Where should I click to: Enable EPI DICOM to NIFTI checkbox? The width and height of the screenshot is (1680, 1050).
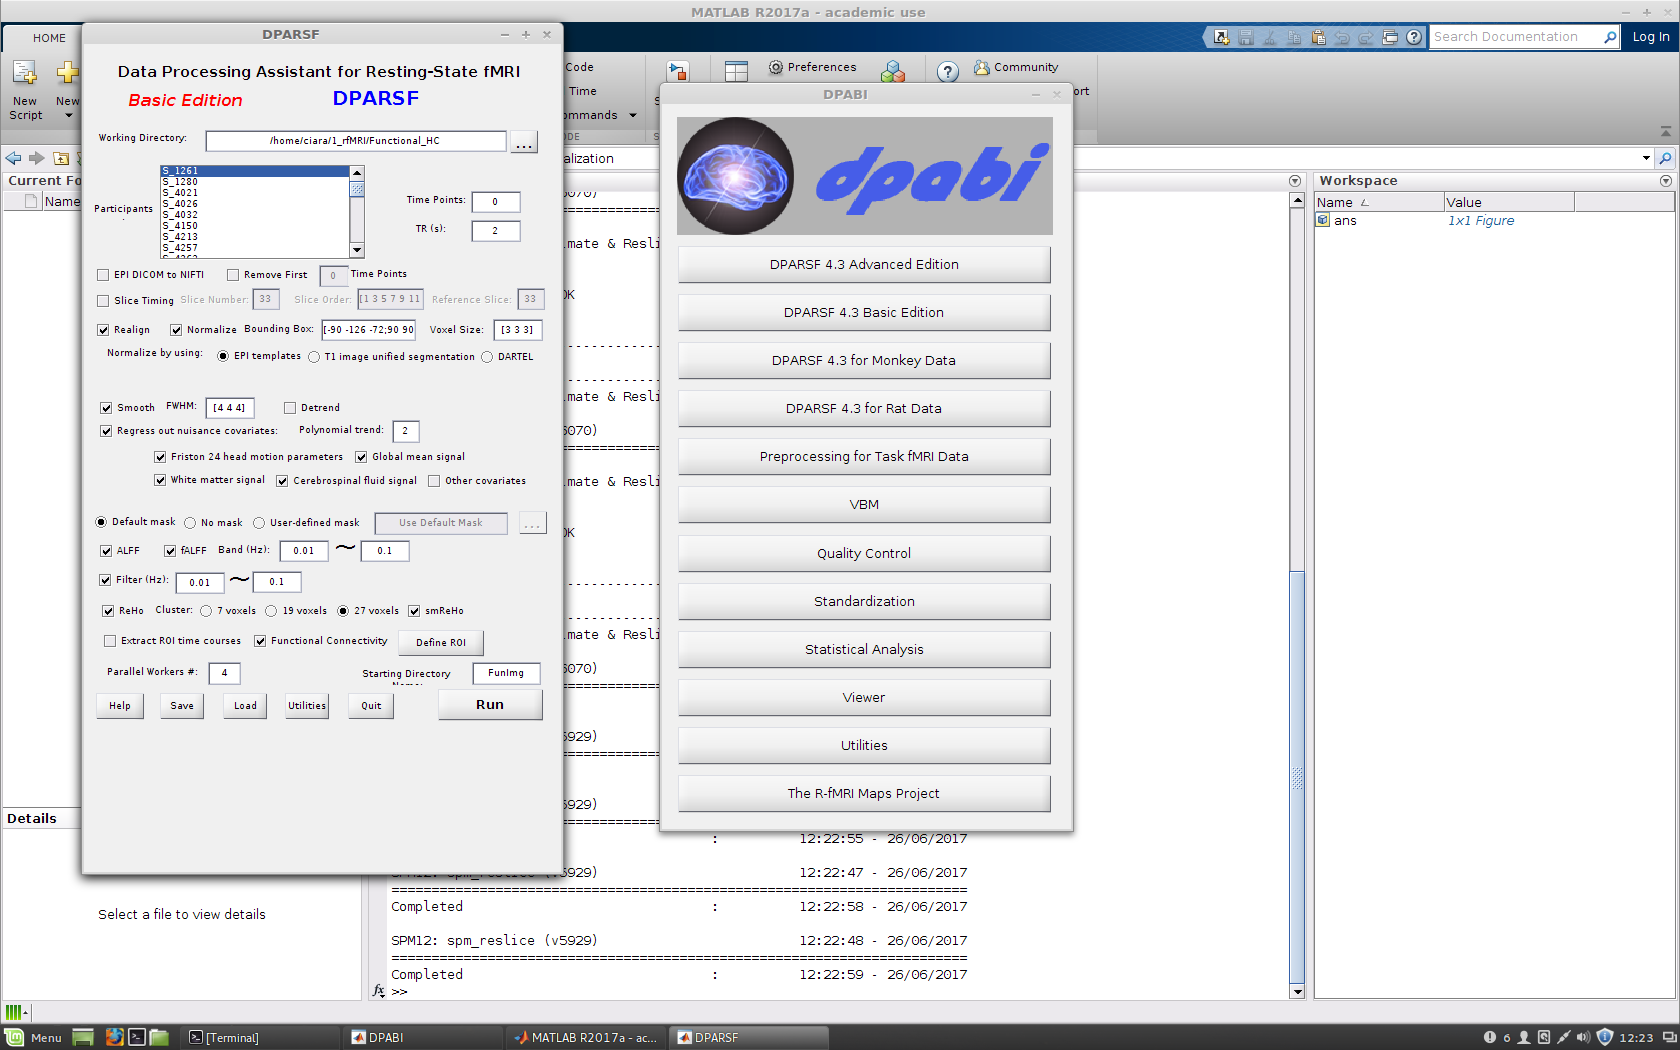[x=103, y=275]
